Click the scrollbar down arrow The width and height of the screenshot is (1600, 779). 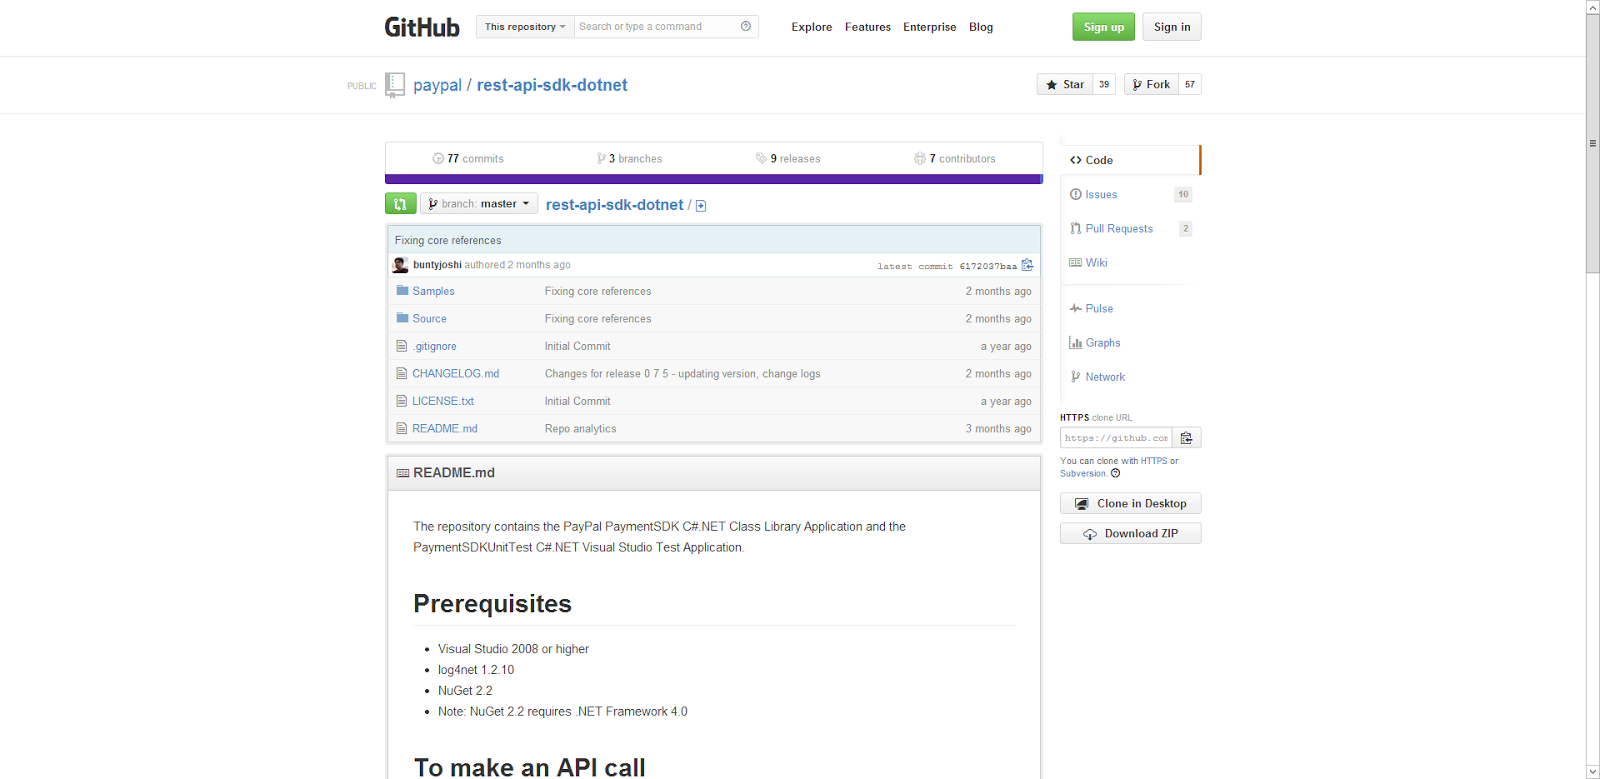coord(1593,771)
